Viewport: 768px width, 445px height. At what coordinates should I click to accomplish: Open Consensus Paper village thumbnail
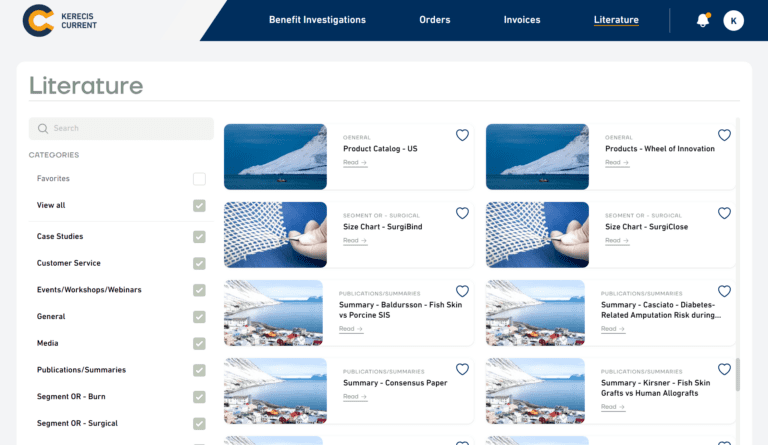pos(275,391)
